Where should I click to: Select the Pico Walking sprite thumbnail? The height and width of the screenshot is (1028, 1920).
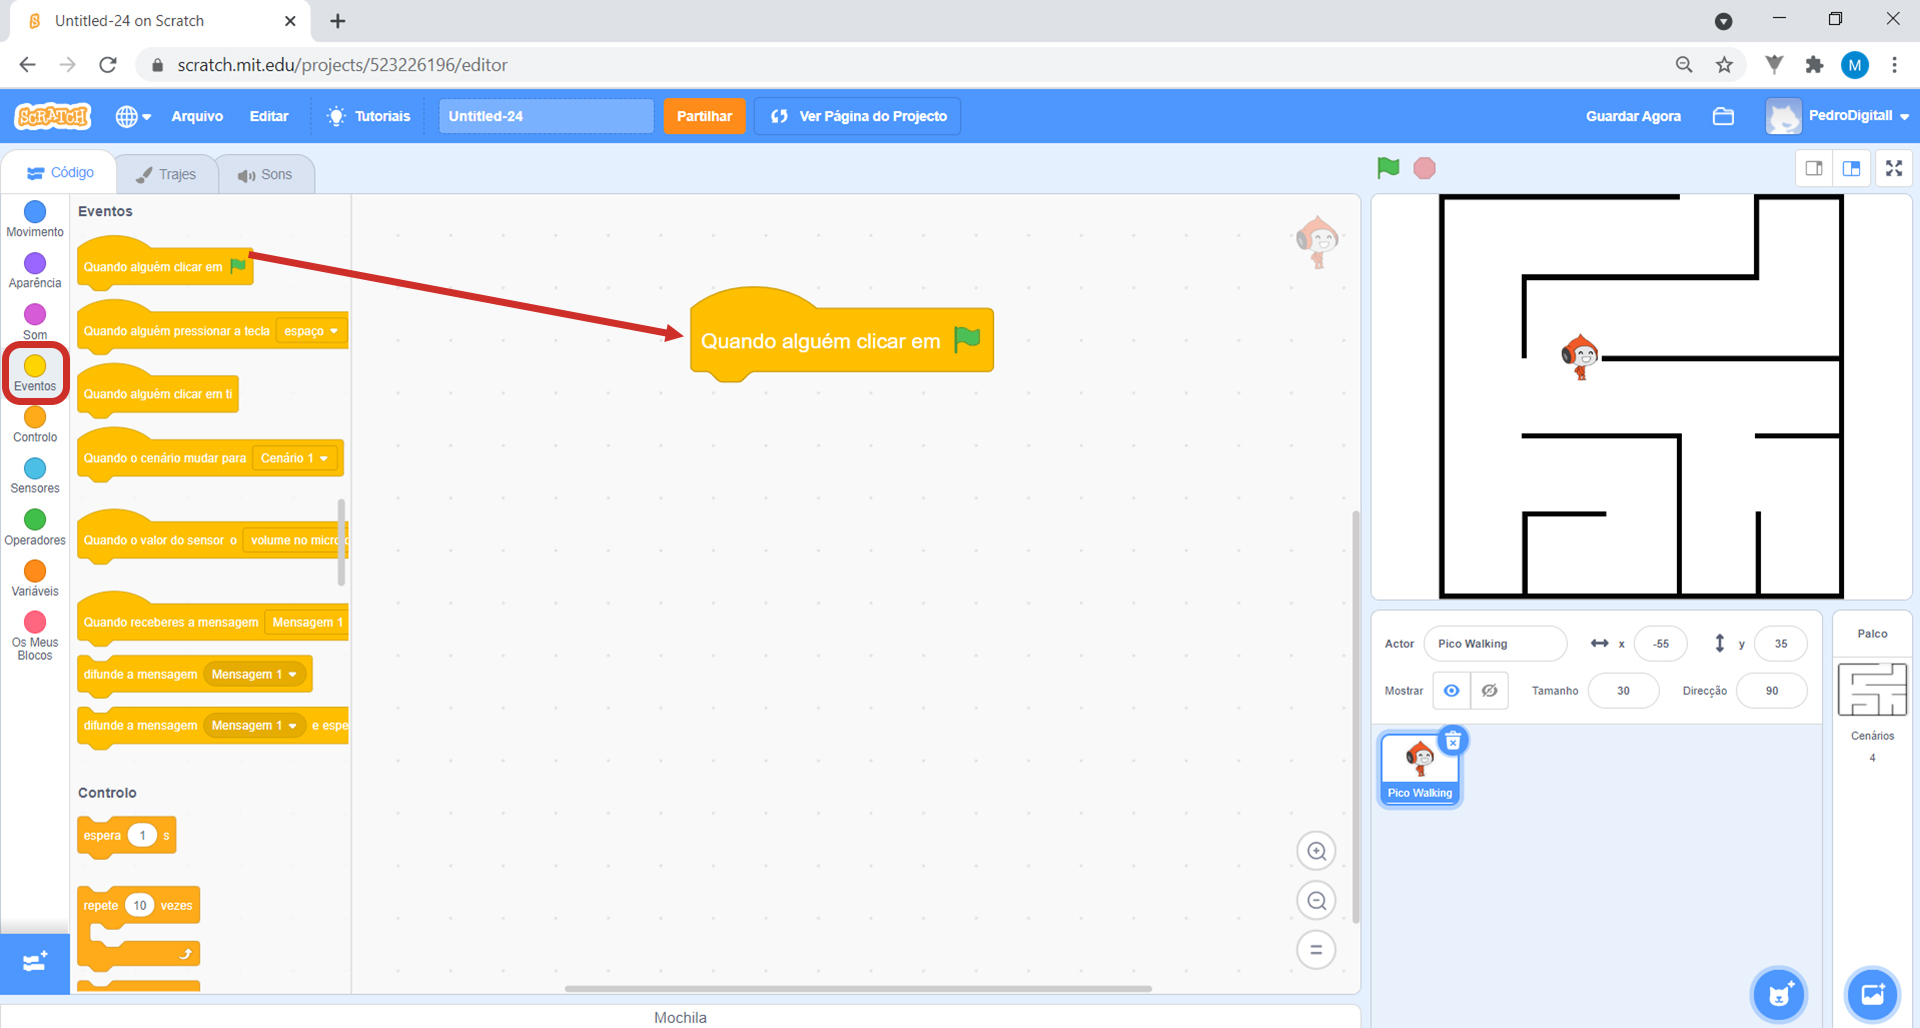(1419, 768)
